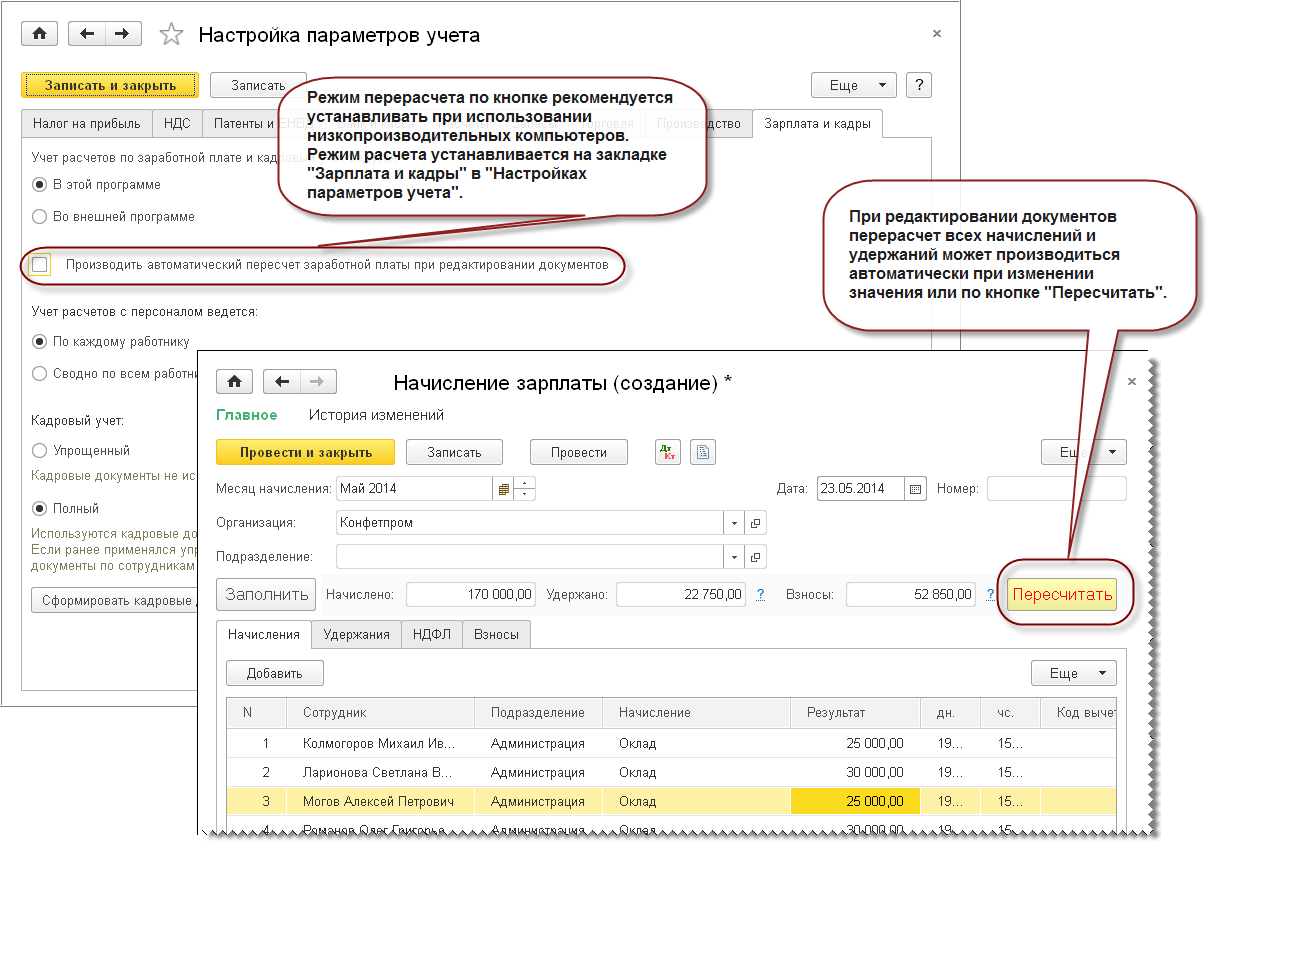This screenshot has height=957, width=1291.
Task: Expand the Подразделение dropdown arrow
Action: [x=734, y=557]
